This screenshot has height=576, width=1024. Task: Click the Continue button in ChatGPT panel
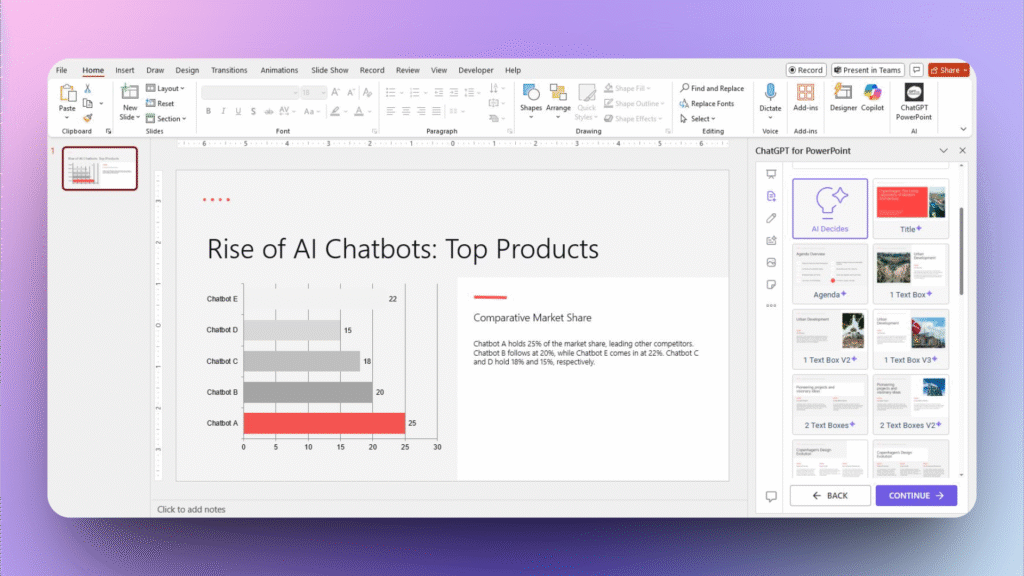tap(915, 495)
